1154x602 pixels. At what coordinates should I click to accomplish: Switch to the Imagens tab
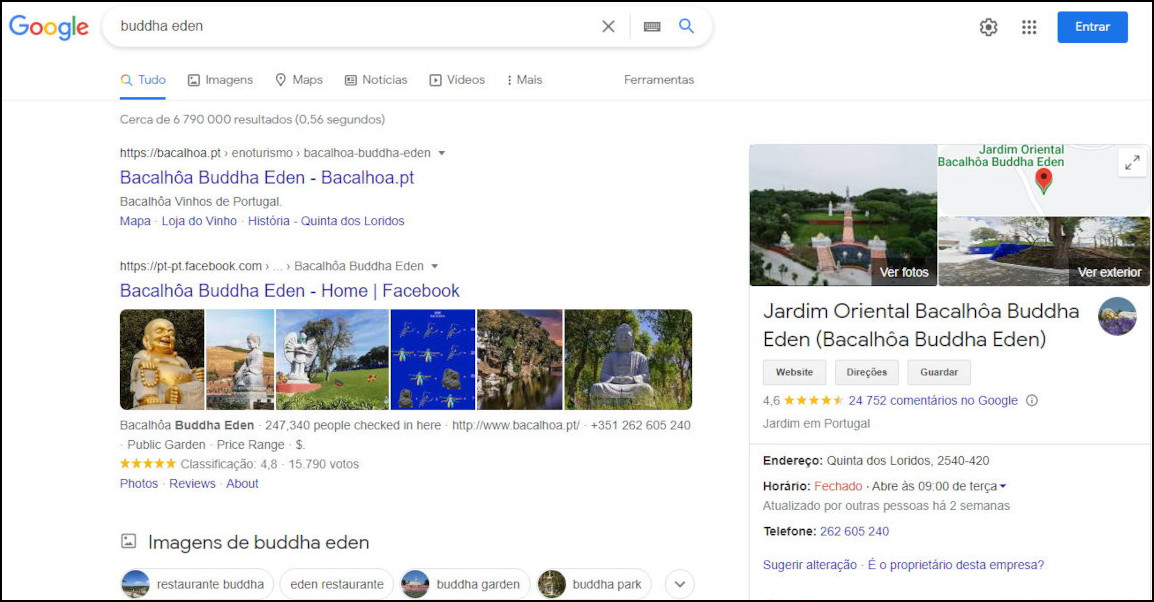click(220, 80)
